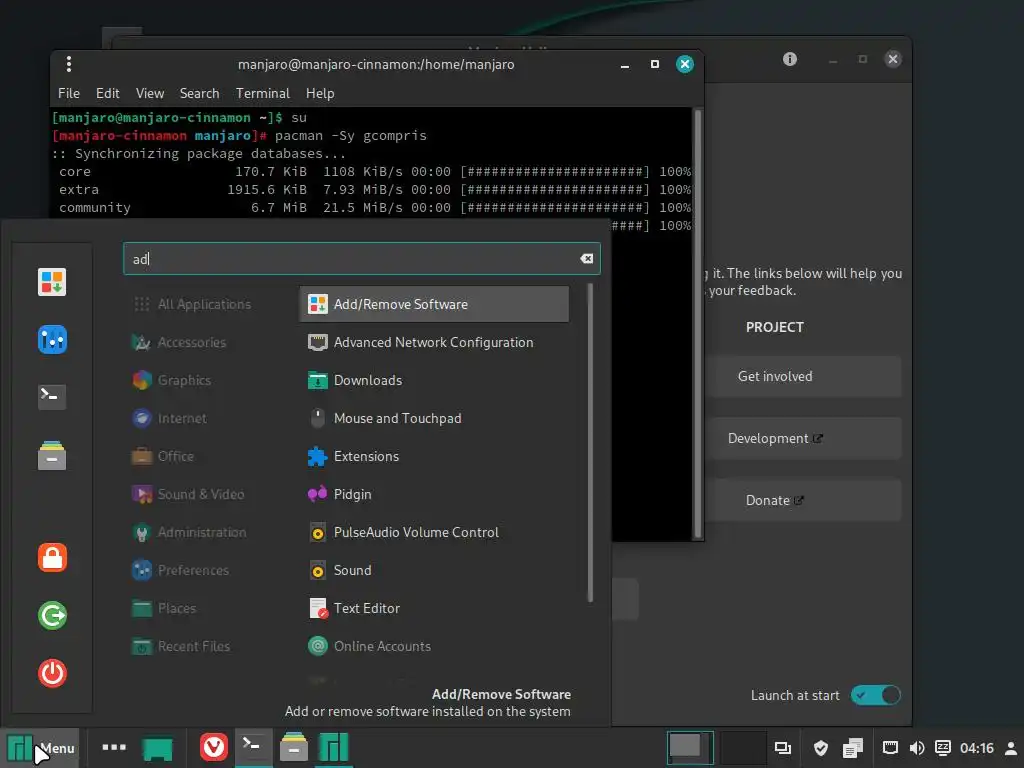Switch to the second workspace thumbnail
This screenshot has width=1024, height=768.
(743, 748)
